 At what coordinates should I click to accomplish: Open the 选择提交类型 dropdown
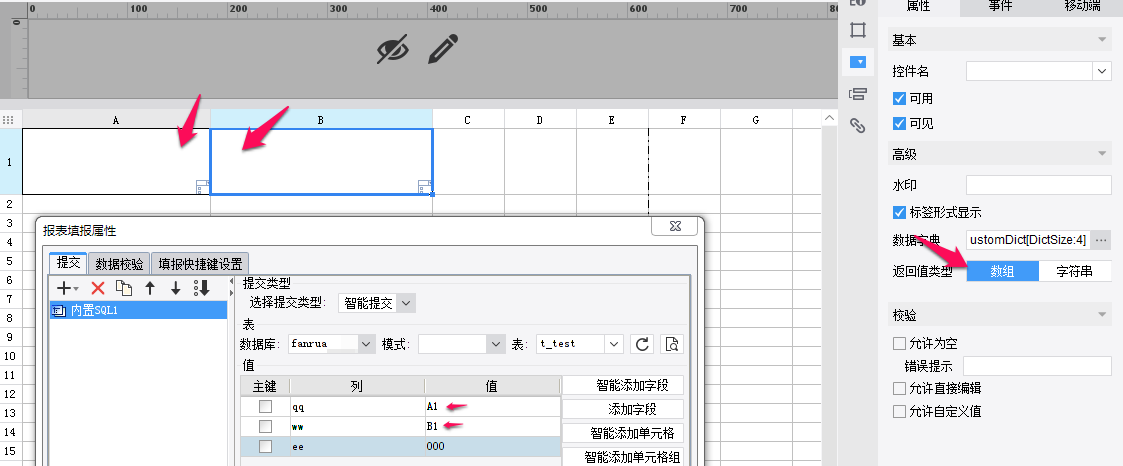[405, 303]
